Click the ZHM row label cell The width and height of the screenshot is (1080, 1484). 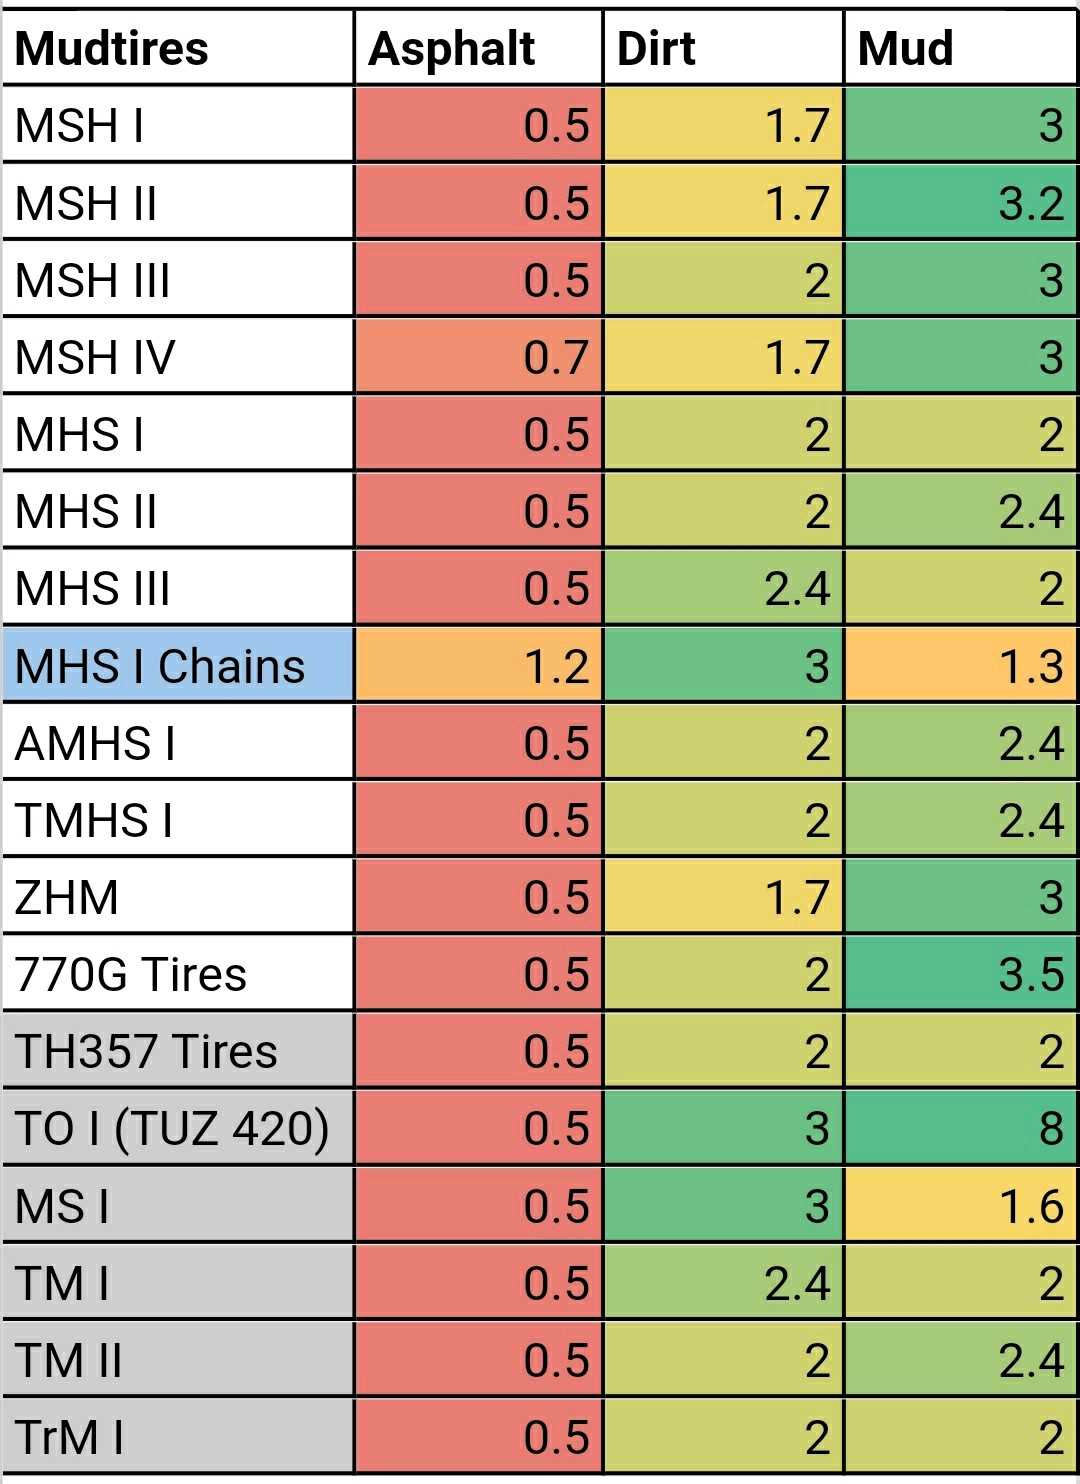pos(178,897)
